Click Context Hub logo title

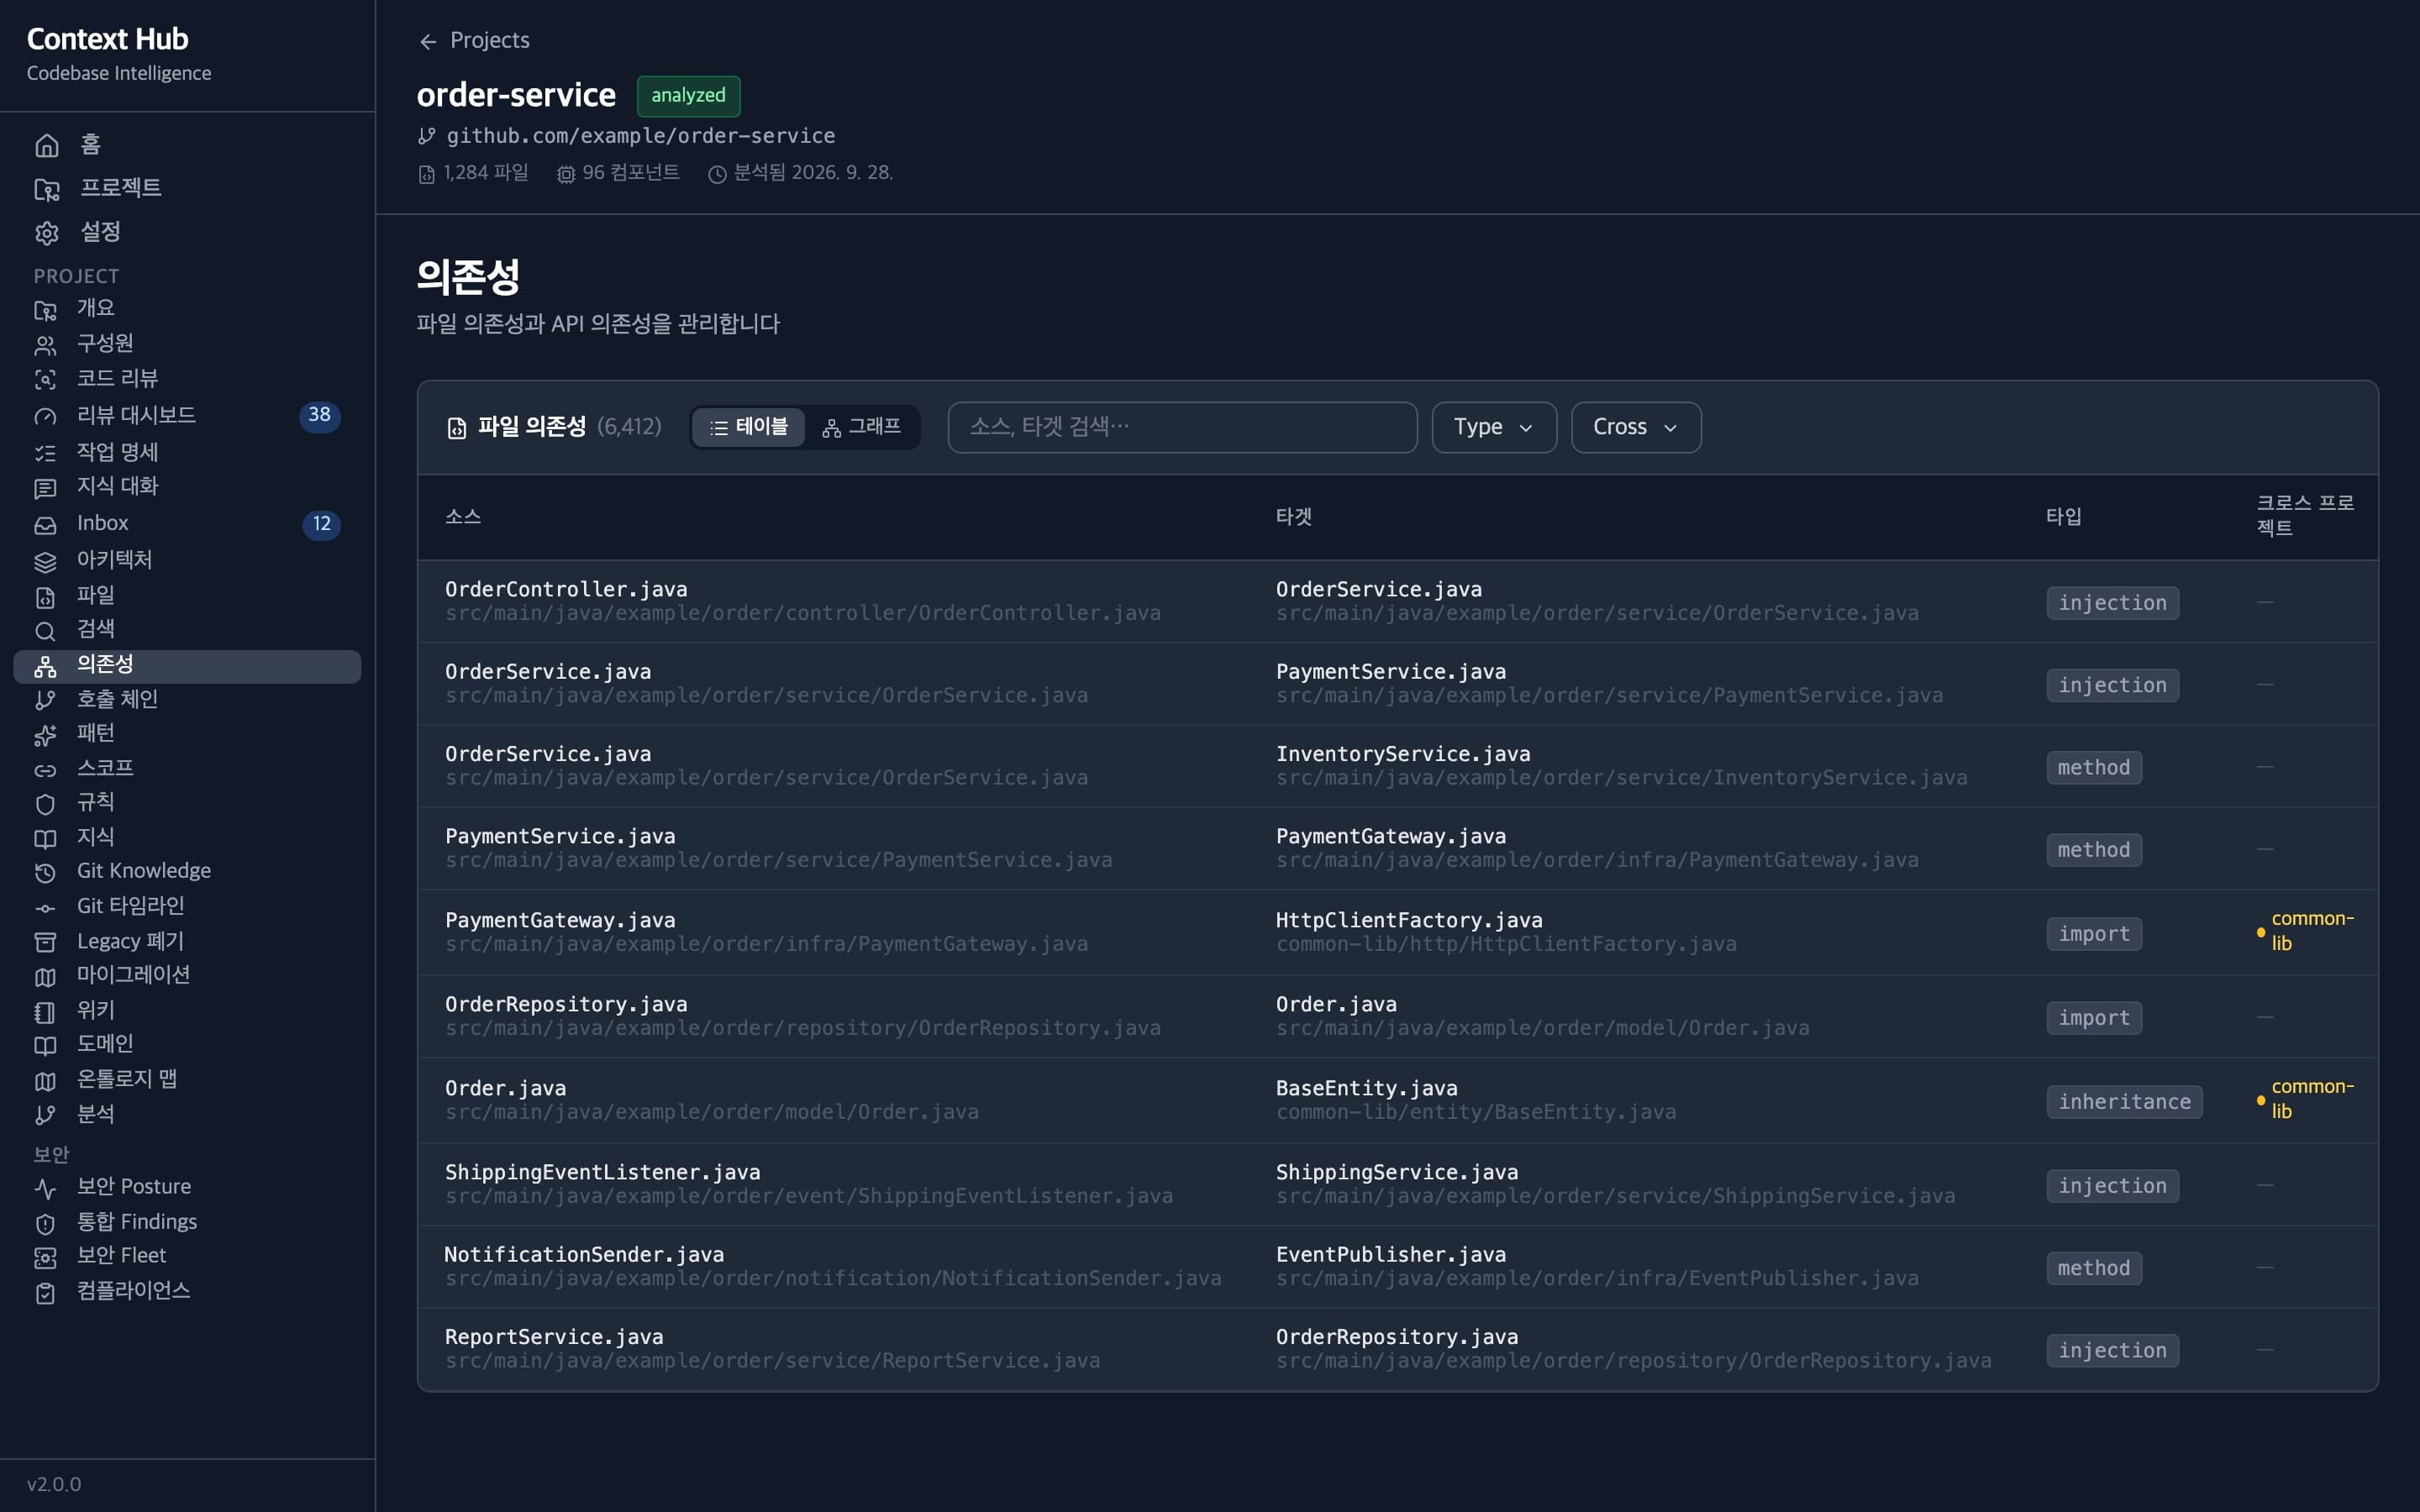107,39
